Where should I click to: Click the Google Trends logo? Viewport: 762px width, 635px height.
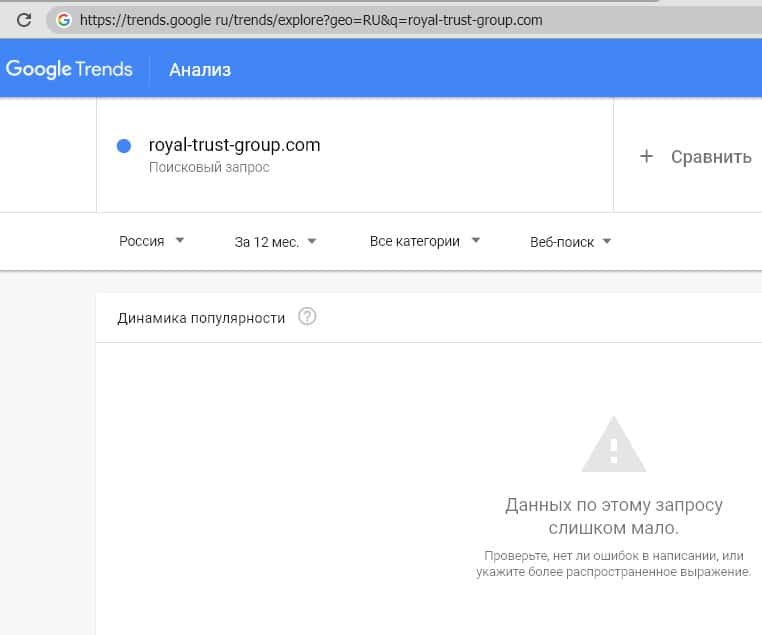click(69, 69)
